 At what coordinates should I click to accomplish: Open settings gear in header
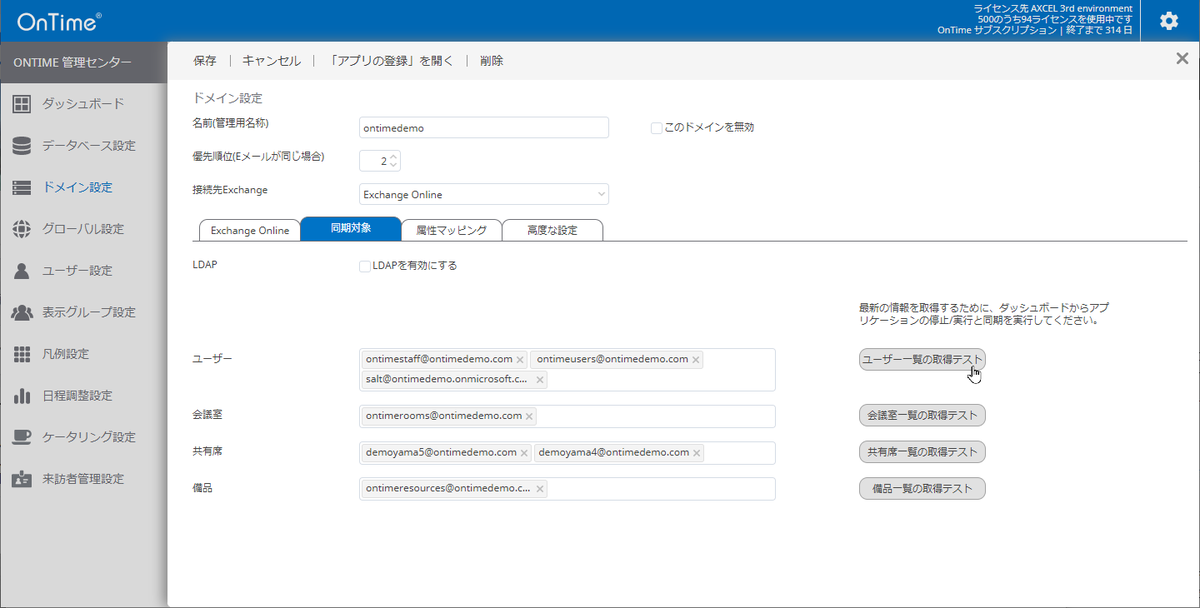pos(1168,21)
